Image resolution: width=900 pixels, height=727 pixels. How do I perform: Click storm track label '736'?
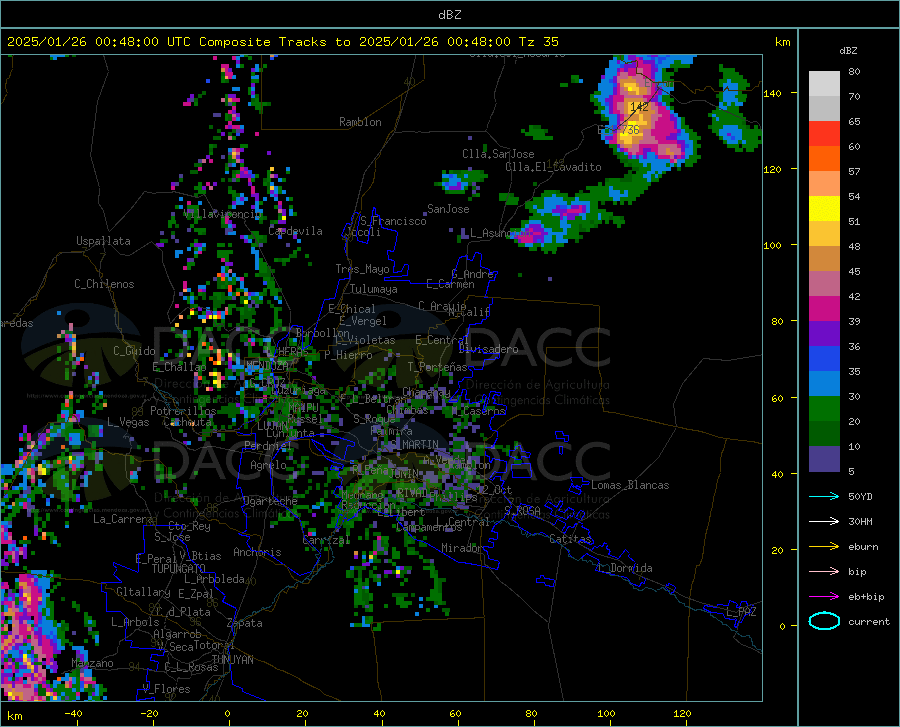630,130
